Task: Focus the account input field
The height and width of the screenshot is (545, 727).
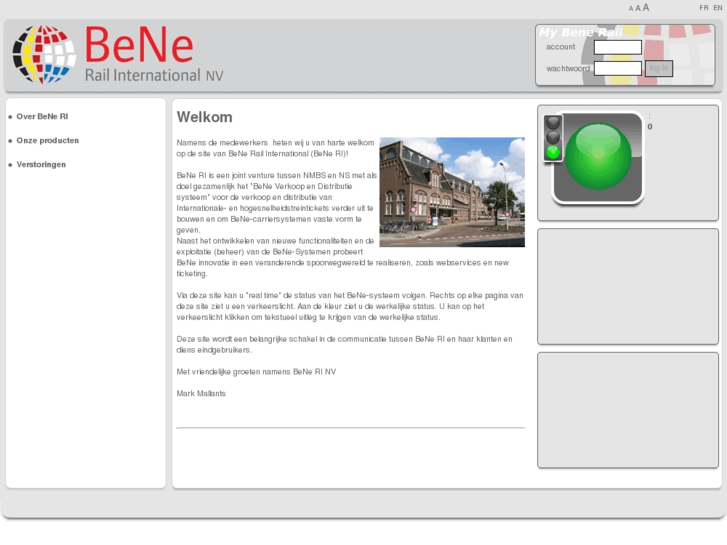Action: click(x=618, y=47)
